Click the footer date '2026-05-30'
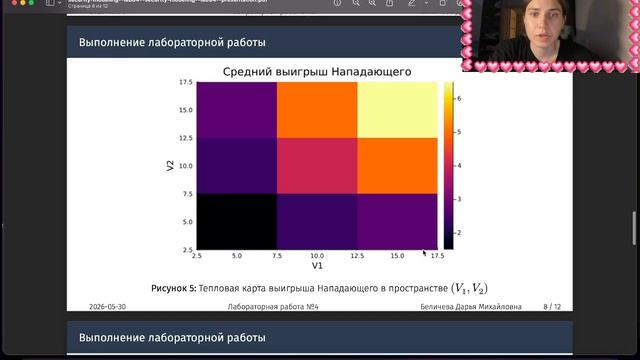640x360 pixels. [107, 307]
